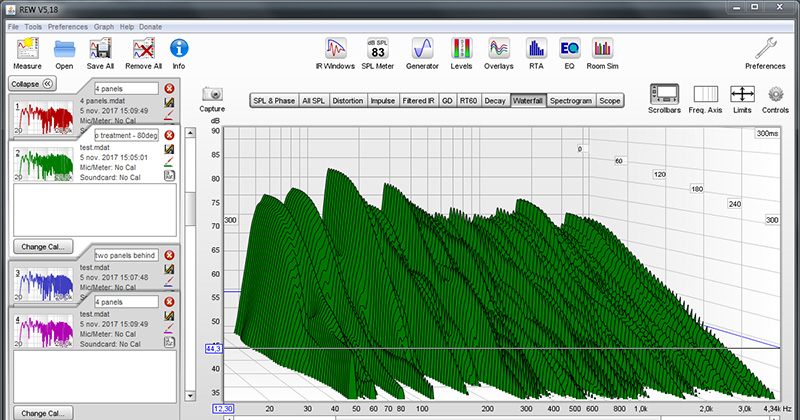The width and height of the screenshot is (800, 420).
Task: Open the Info window
Action: coord(179,48)
